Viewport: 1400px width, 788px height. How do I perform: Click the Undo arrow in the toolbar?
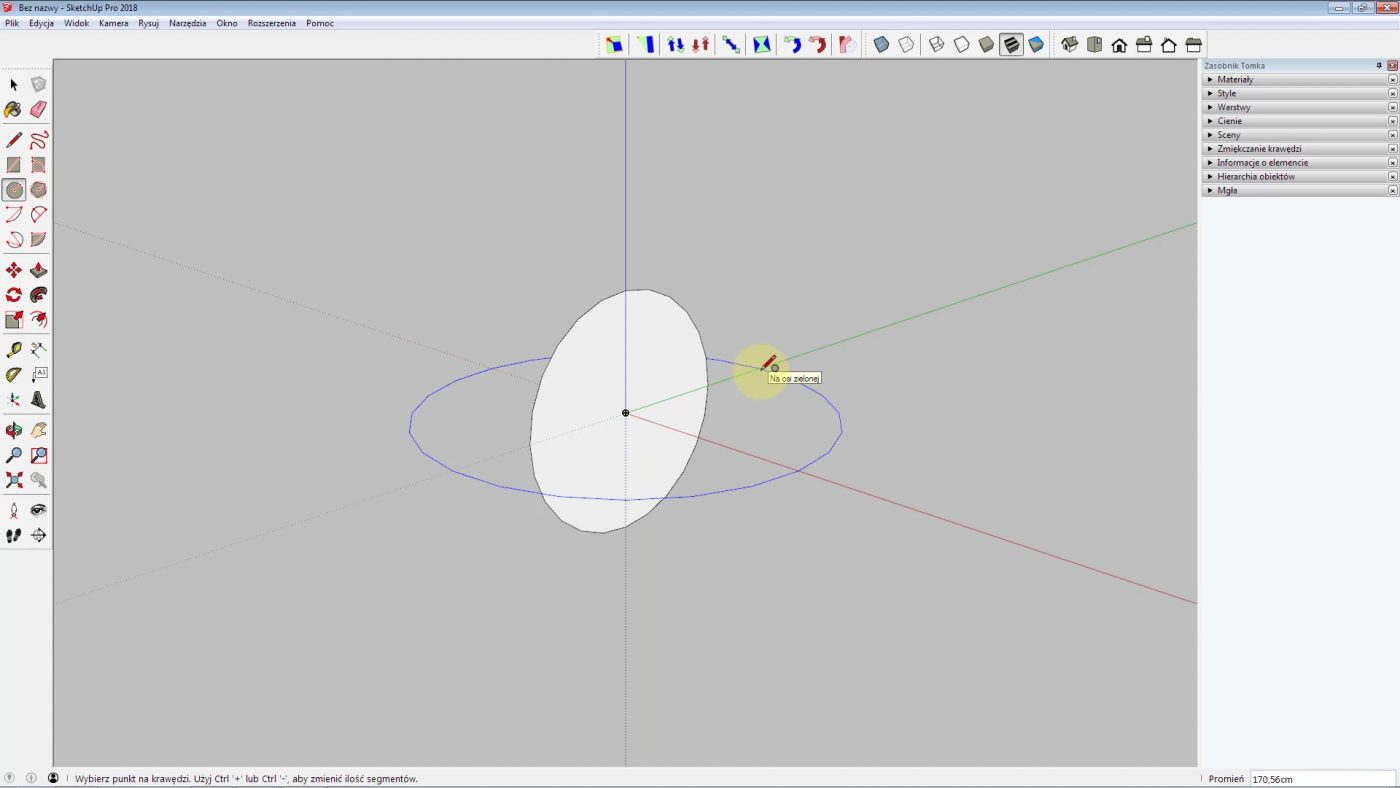pyautogui.click(x=794, y=44)
